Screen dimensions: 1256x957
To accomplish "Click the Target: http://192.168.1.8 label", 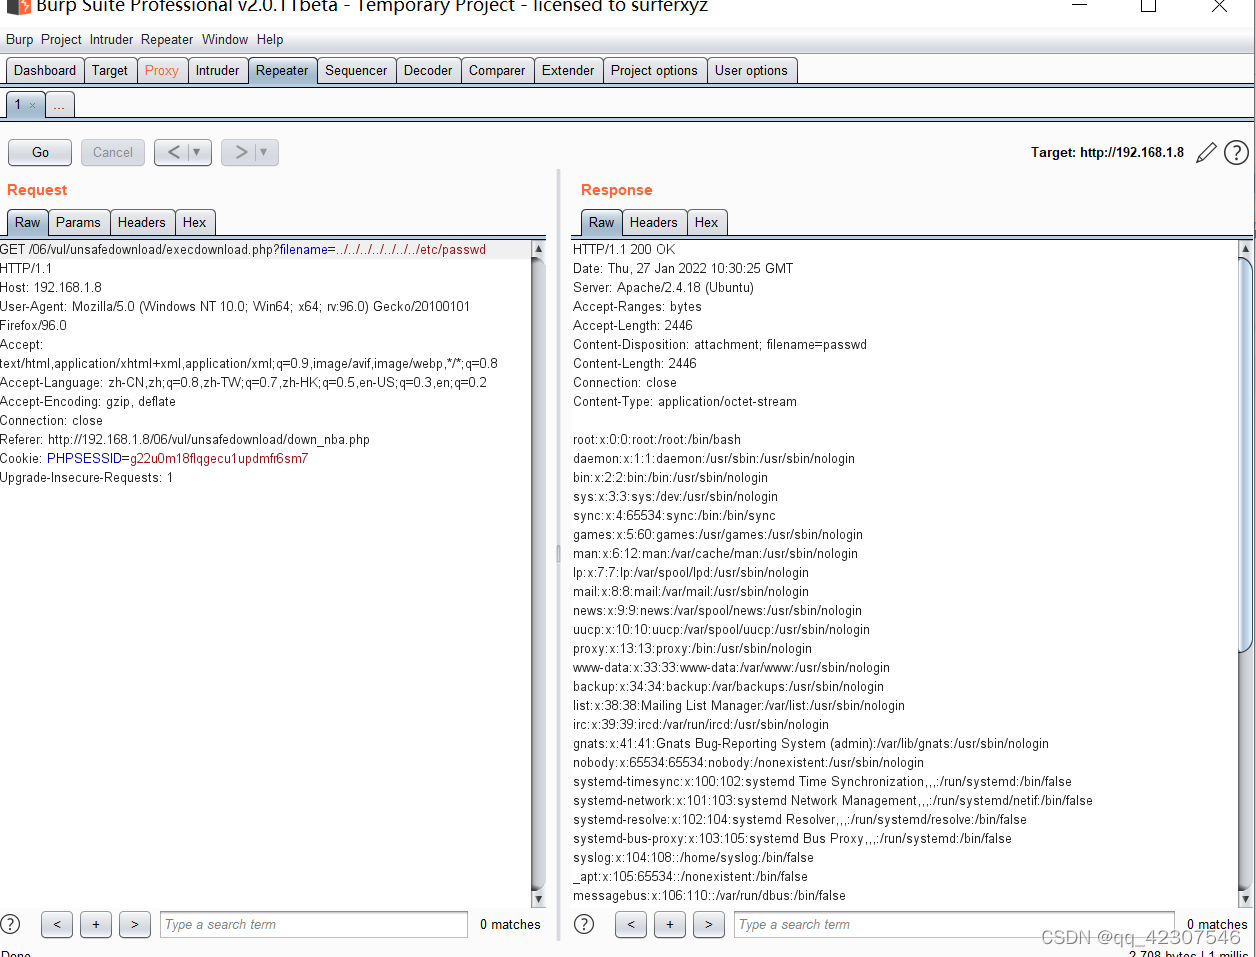I will (1107, 153).
